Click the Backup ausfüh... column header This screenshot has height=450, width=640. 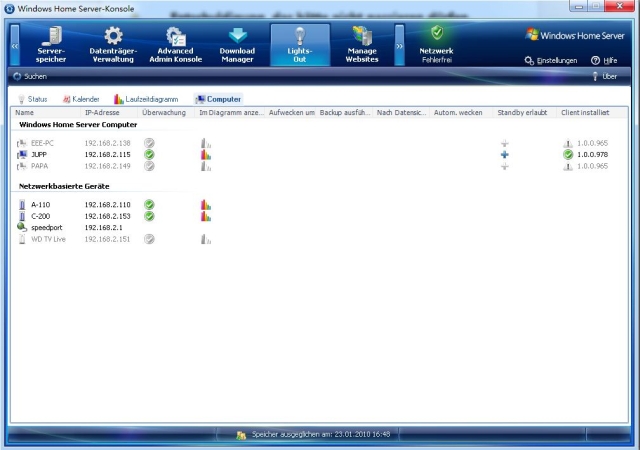click(345, 113)
